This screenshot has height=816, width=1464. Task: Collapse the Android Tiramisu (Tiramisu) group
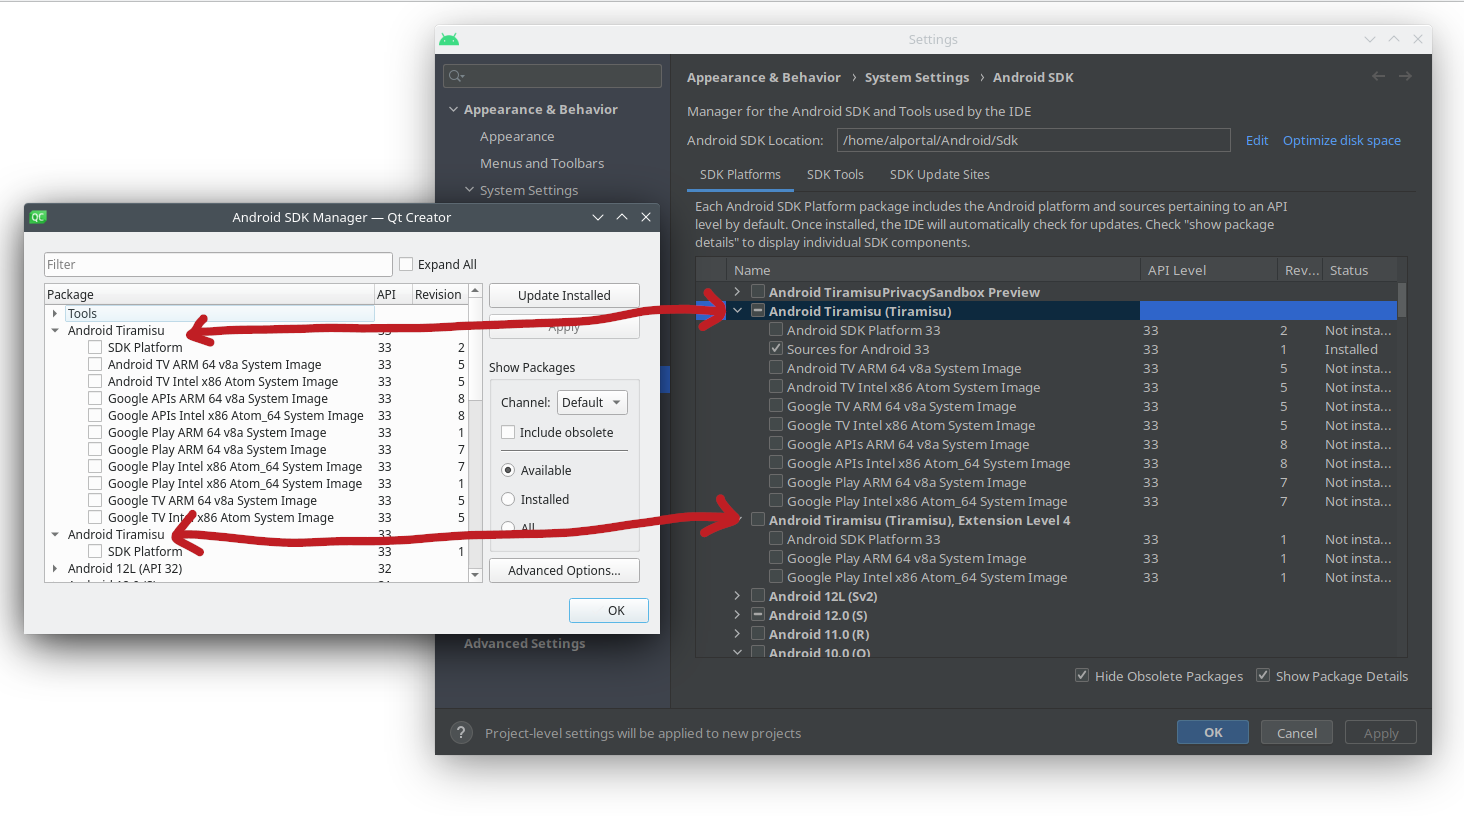tap(737, 311)
